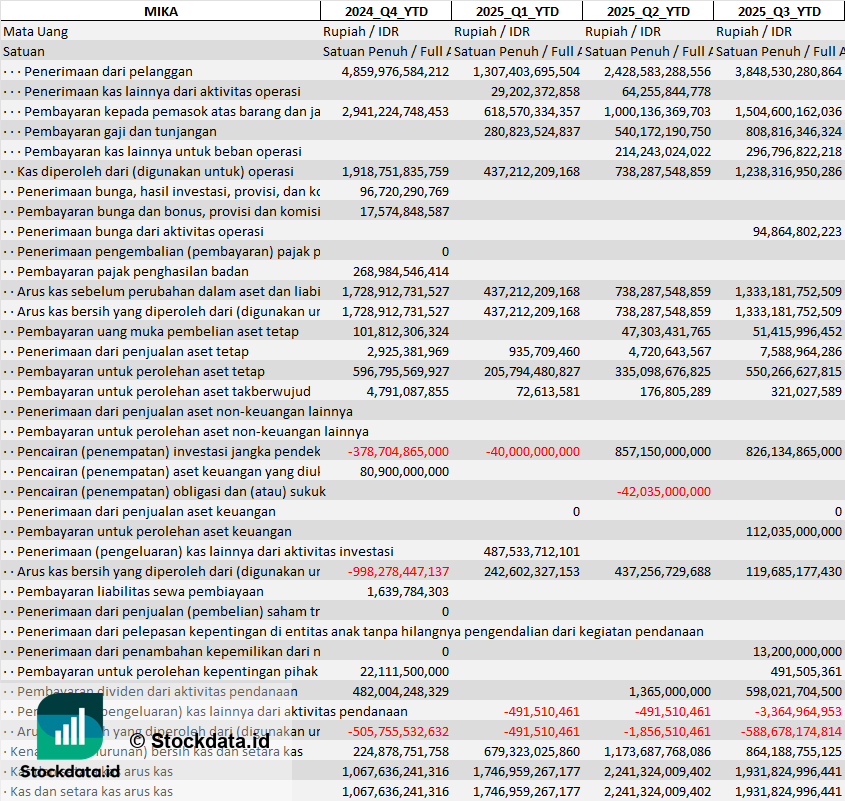Select value 935,709,460
The height and width of the screenshot is (801, 845).
click(544, 351)
